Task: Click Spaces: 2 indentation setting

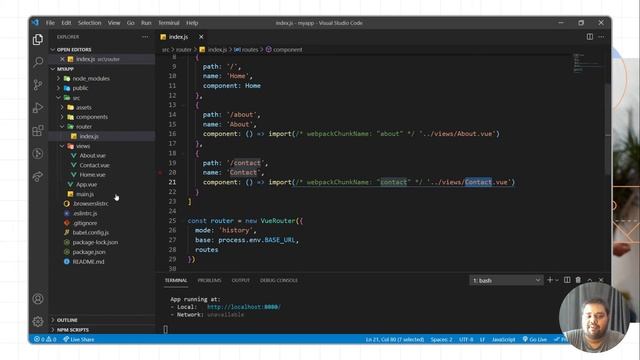Action: (x=441, y=339)
